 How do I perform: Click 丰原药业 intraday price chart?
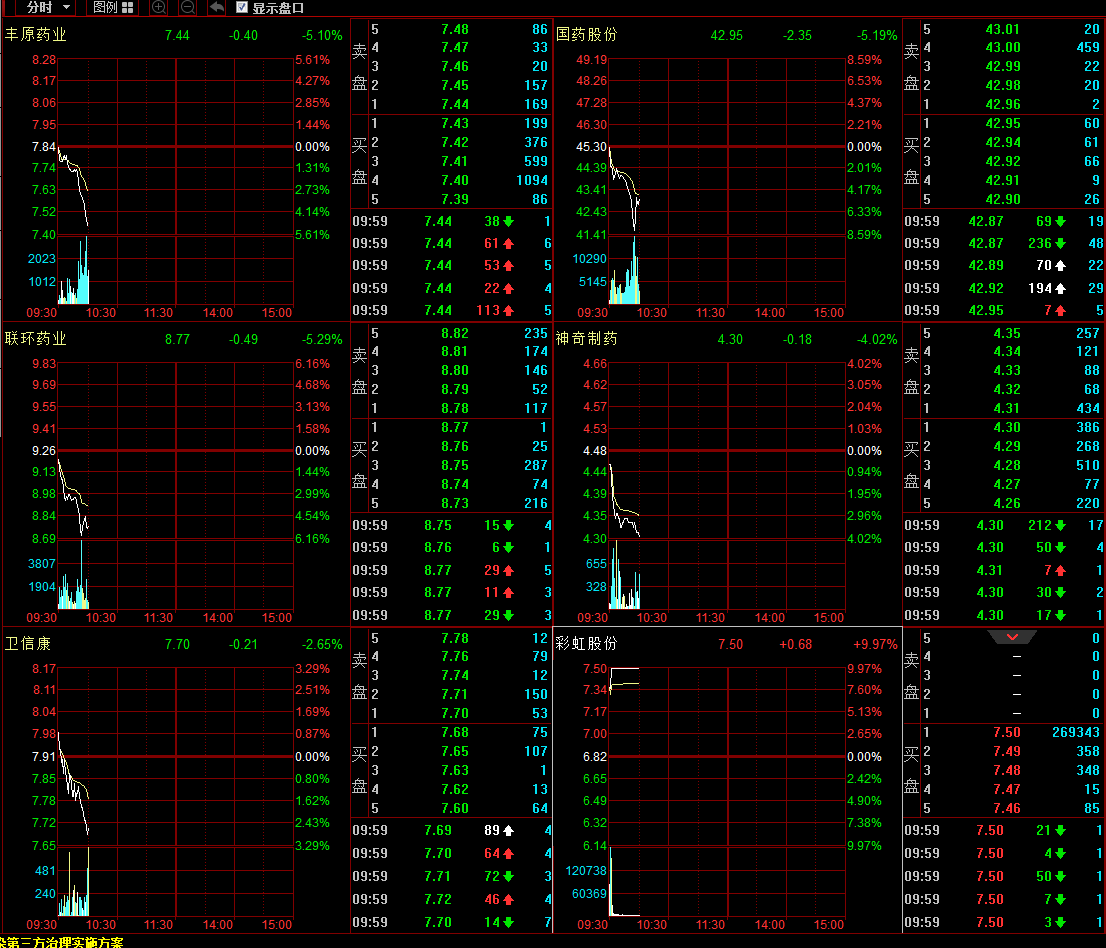pos(175,147)
